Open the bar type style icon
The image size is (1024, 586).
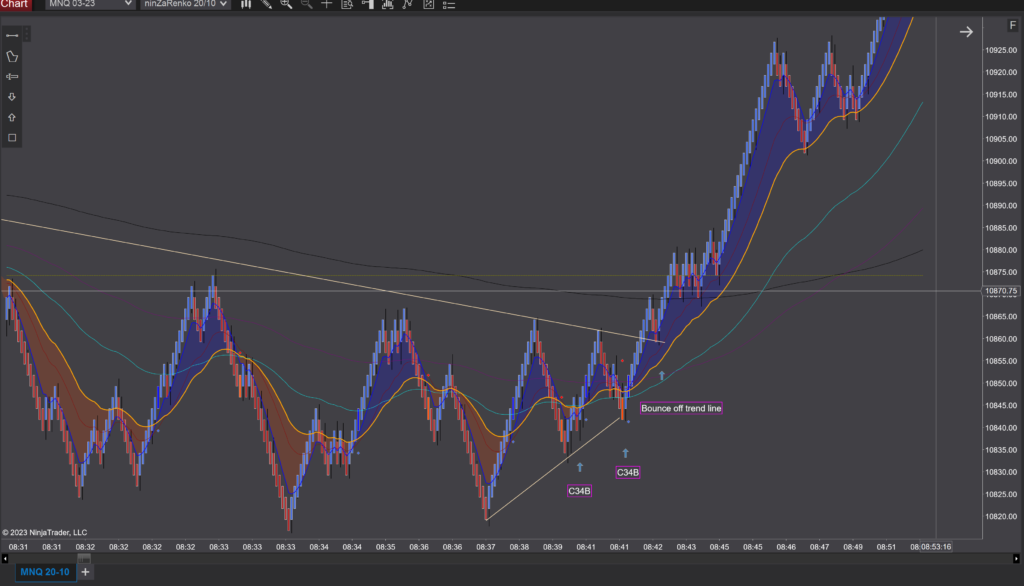[246, 6]
